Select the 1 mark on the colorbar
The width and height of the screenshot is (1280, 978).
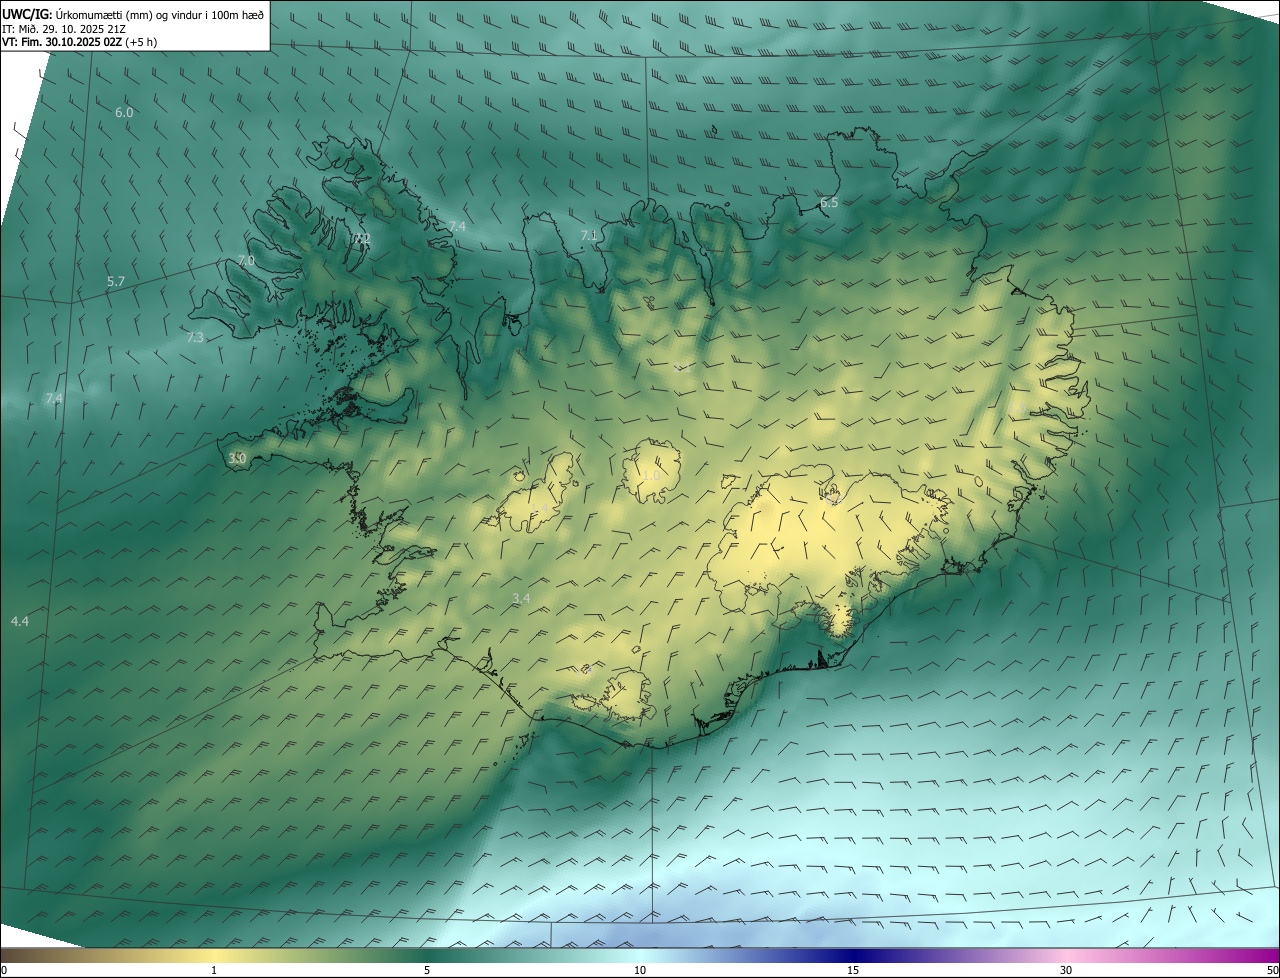(x=214, y=970)
